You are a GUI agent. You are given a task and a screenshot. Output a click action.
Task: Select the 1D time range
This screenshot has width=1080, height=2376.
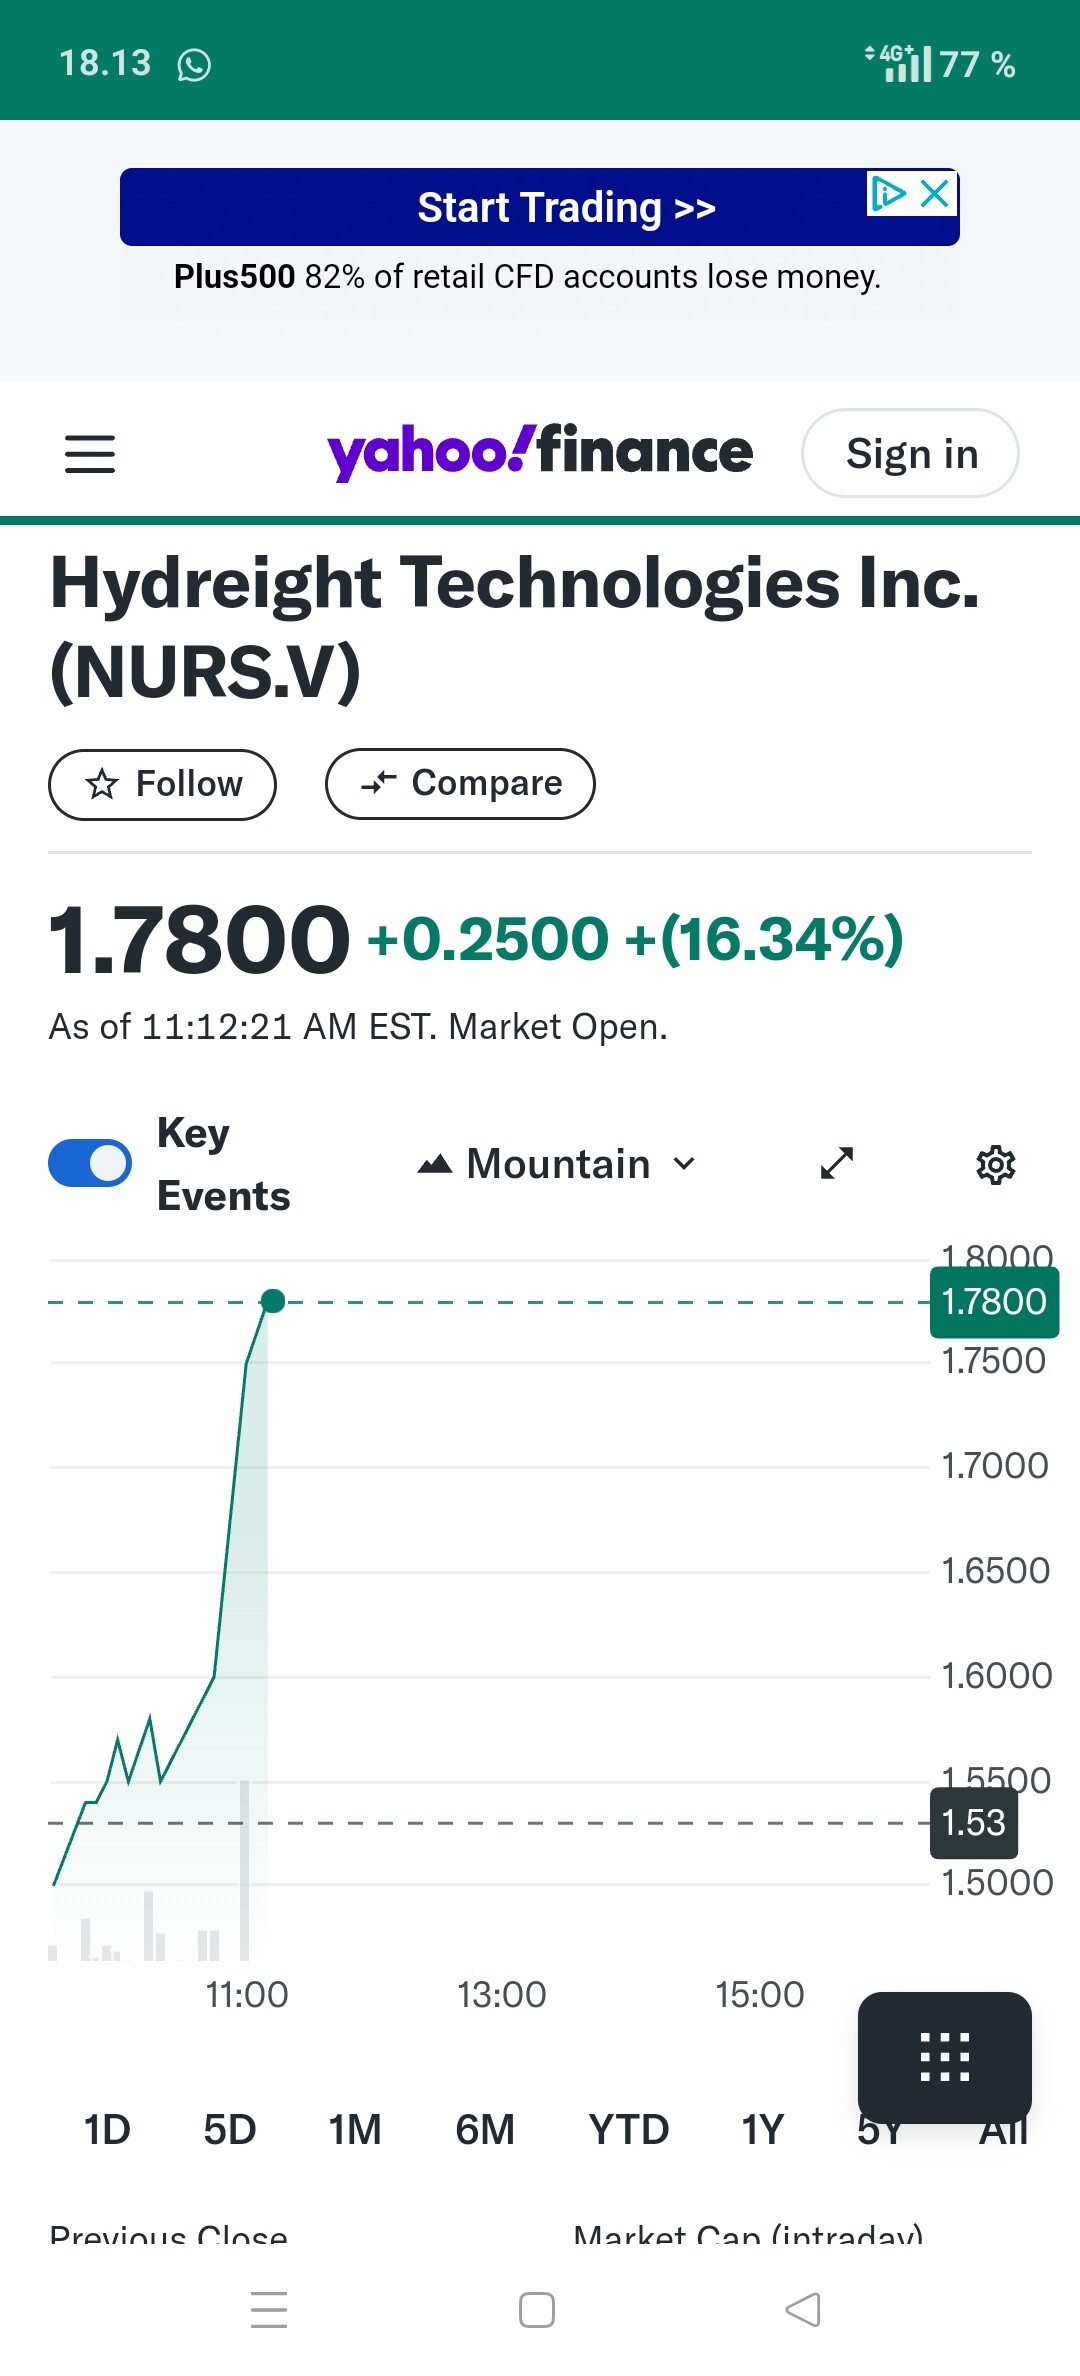point(107,2130)
